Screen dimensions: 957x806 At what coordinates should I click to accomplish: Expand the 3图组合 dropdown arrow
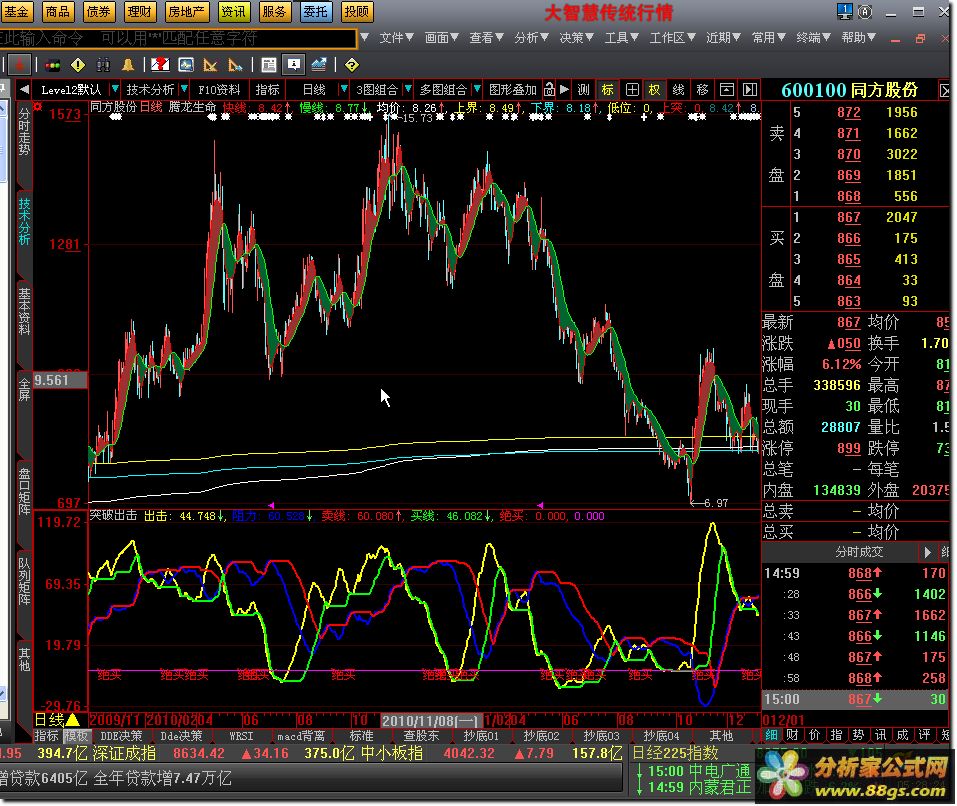[408, 90]
